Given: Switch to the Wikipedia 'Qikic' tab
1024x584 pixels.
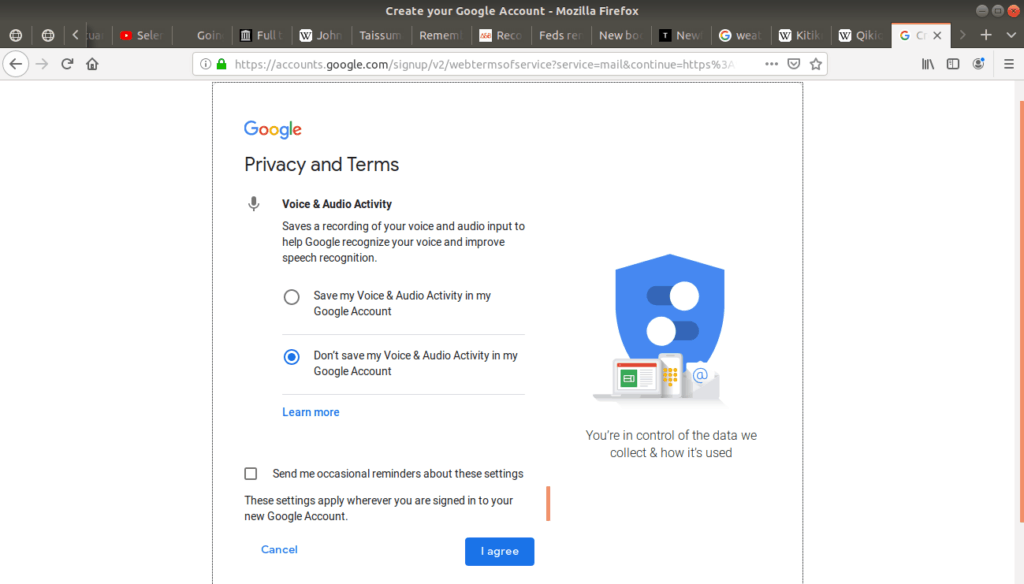Looking at the screenshot, I should click(860, 35).
